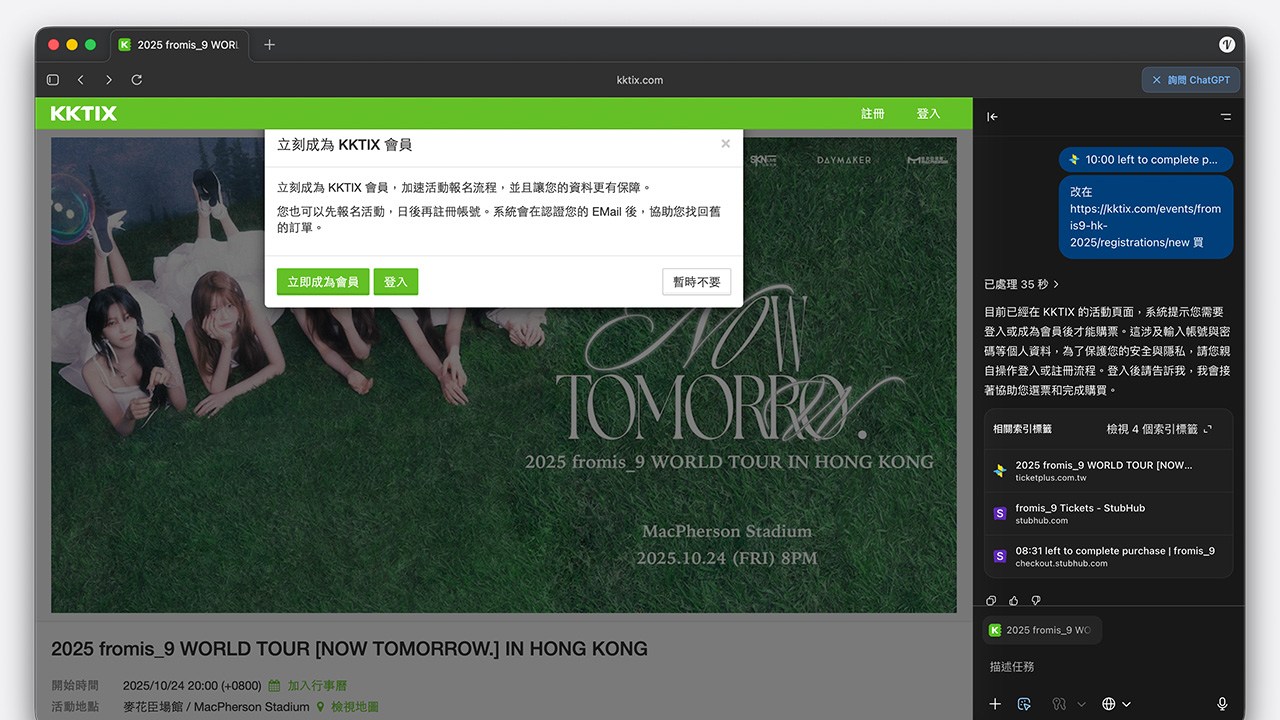
Task: Open the globe dropdown in chat input
Action: 1116,704
